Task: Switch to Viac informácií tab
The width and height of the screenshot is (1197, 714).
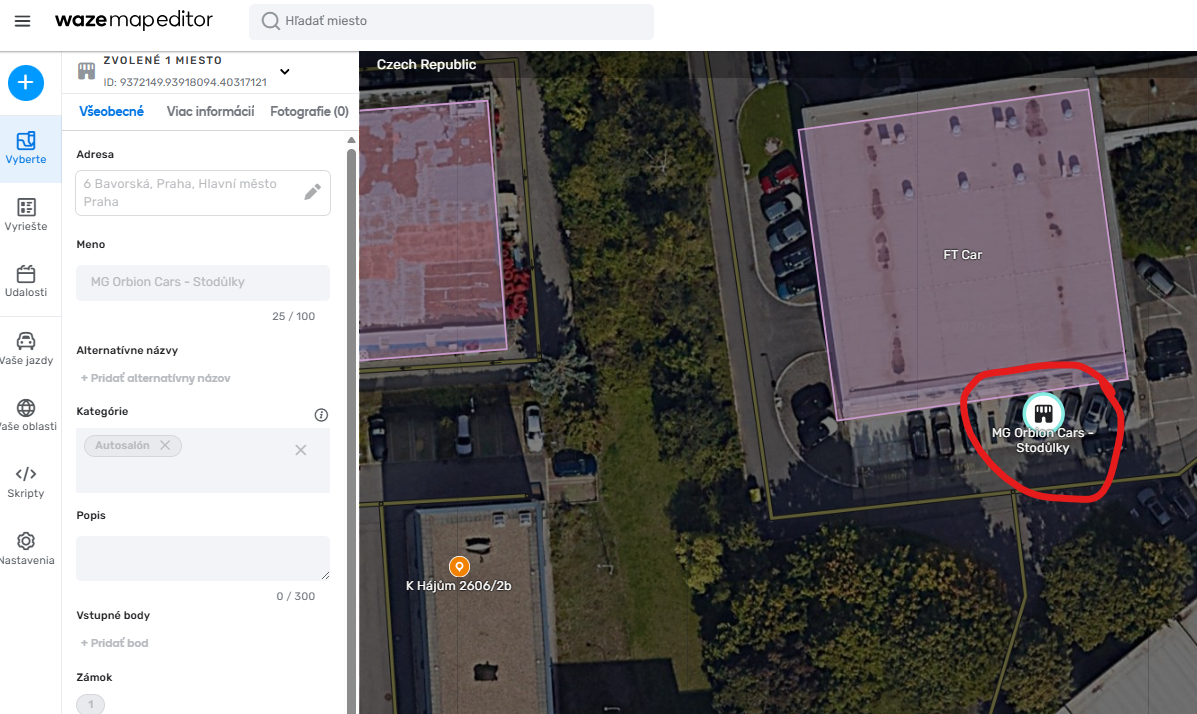Action: (210, 111)
